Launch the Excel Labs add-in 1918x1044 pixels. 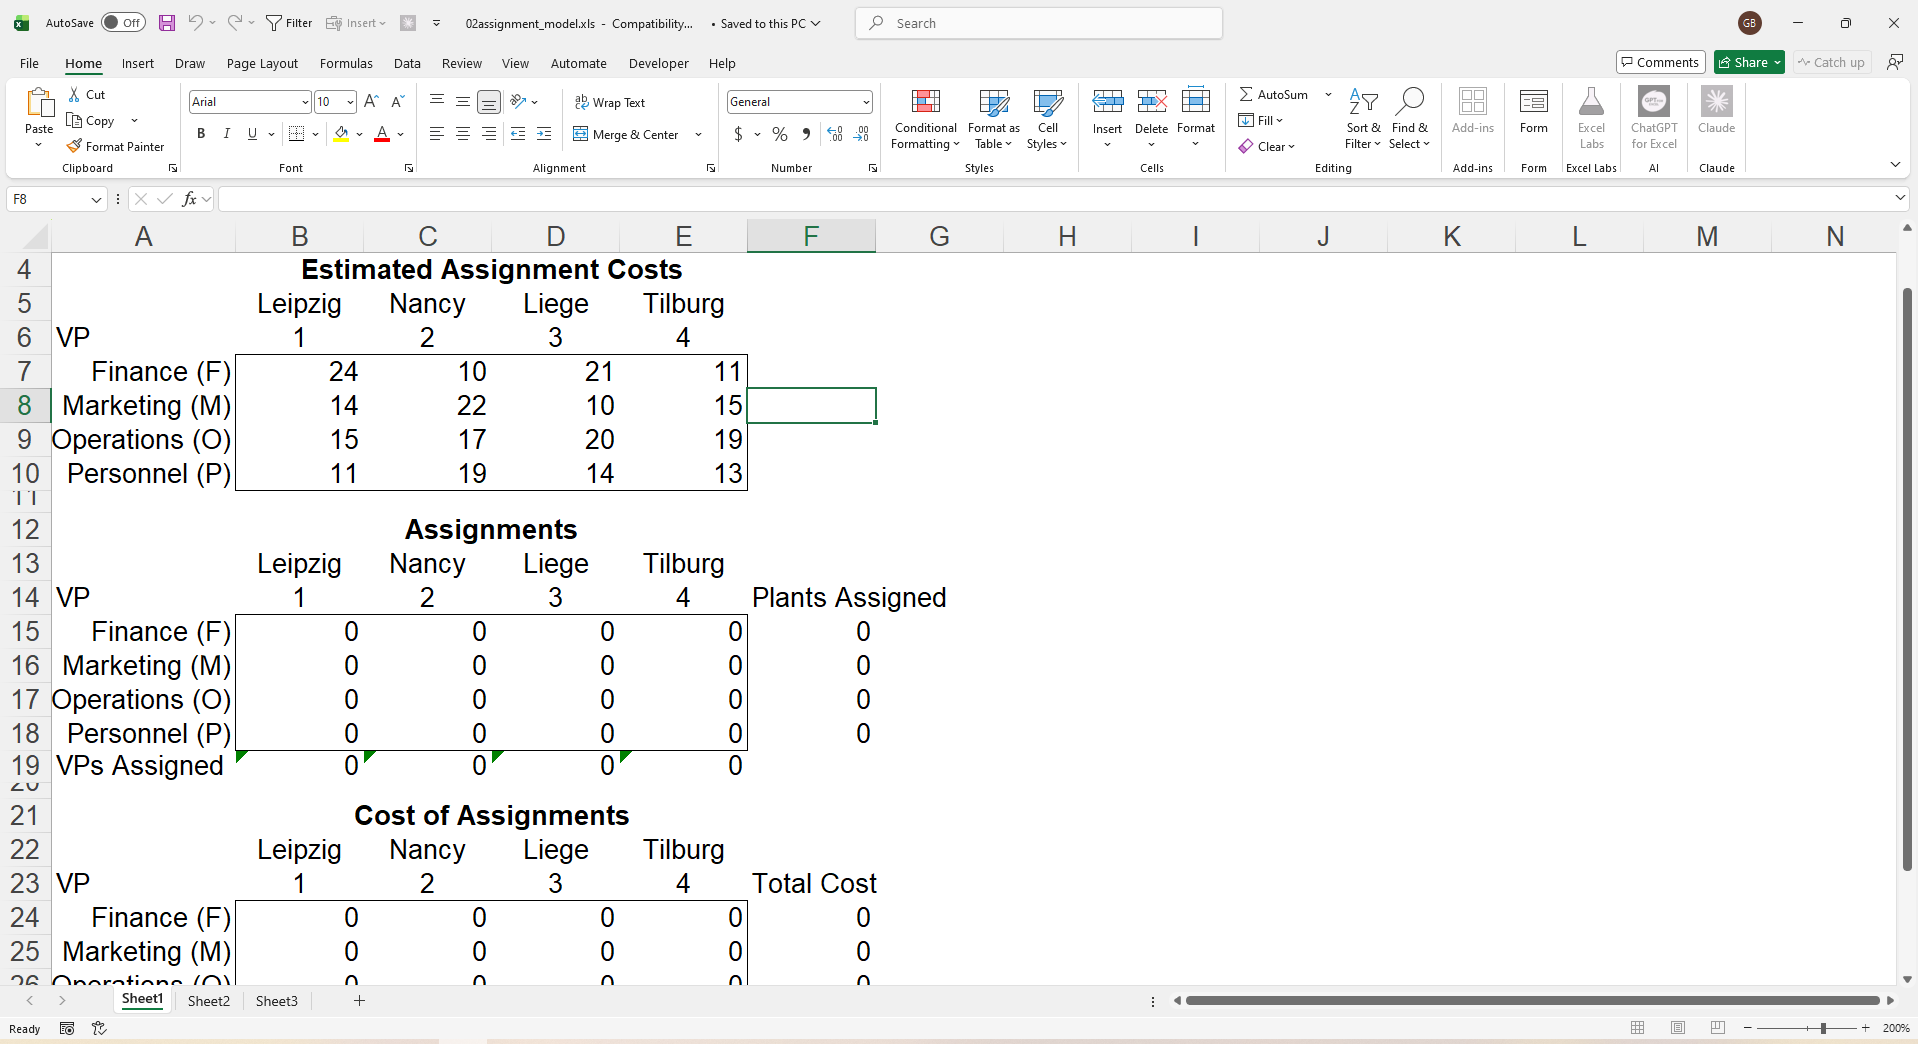click(x=1591, y=120)
